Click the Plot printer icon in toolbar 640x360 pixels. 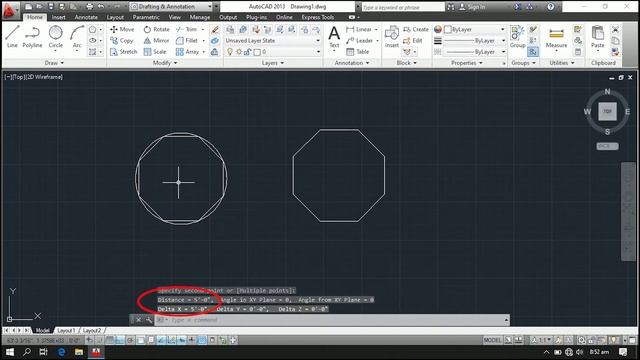pyautogui.click(x=89, y=7)
